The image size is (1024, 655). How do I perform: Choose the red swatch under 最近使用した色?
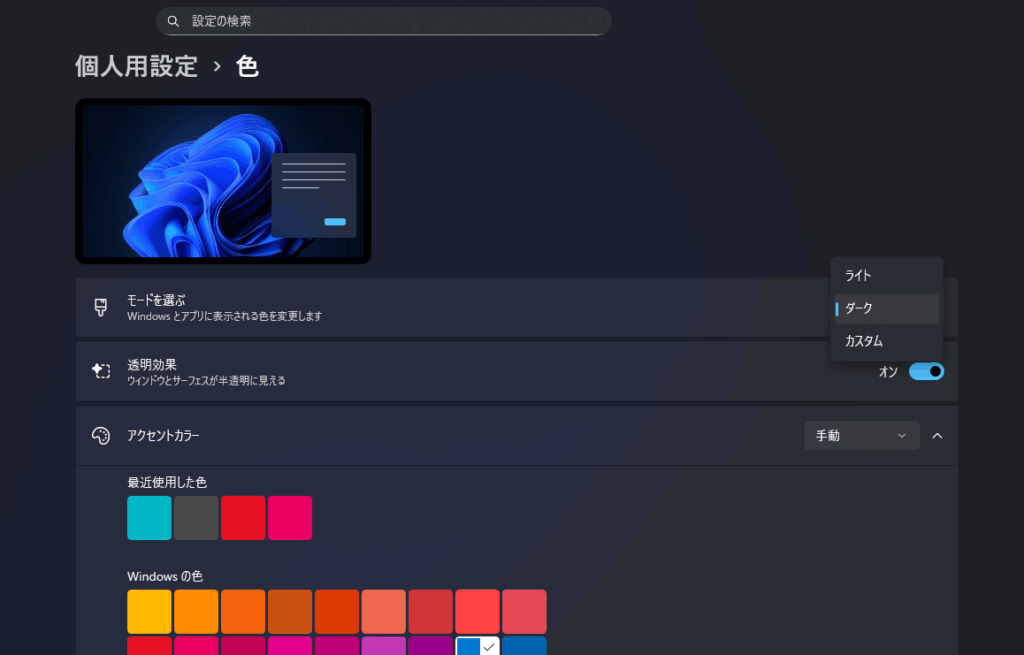click(x=243, y=518)
